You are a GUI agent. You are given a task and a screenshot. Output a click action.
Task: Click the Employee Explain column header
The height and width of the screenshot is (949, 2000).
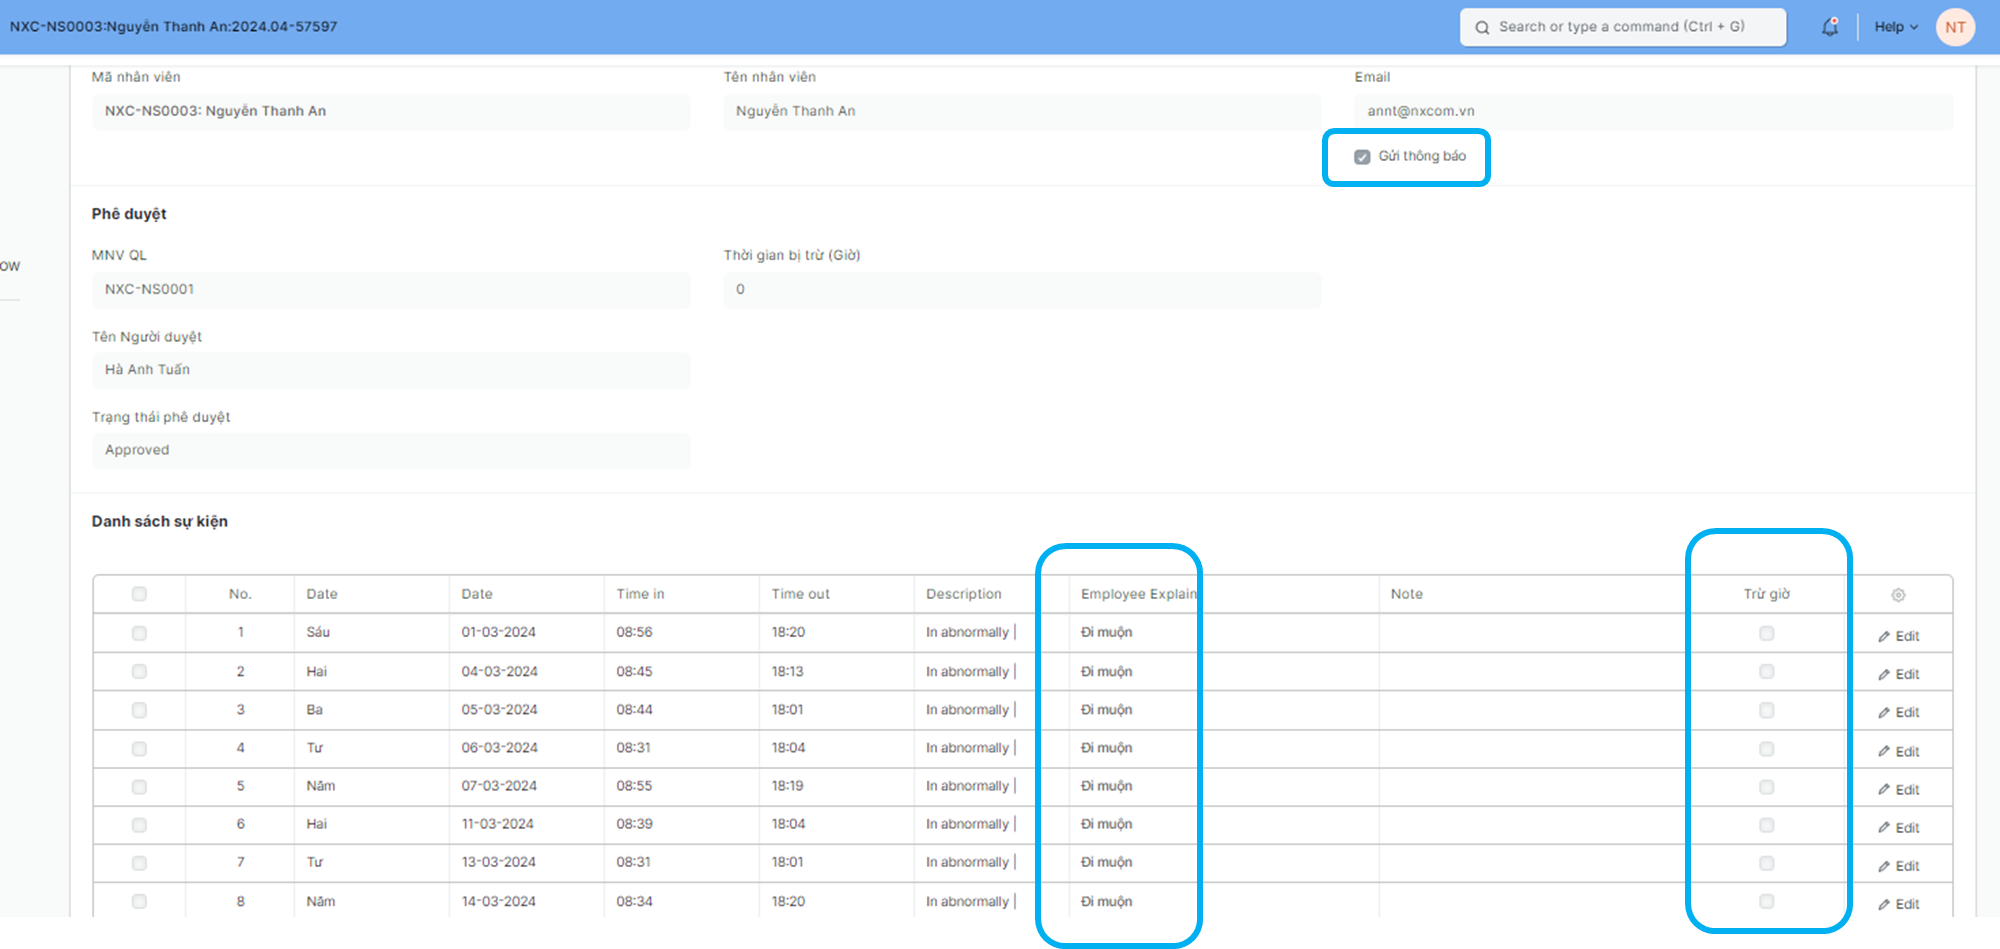(x=1138, y=594)
